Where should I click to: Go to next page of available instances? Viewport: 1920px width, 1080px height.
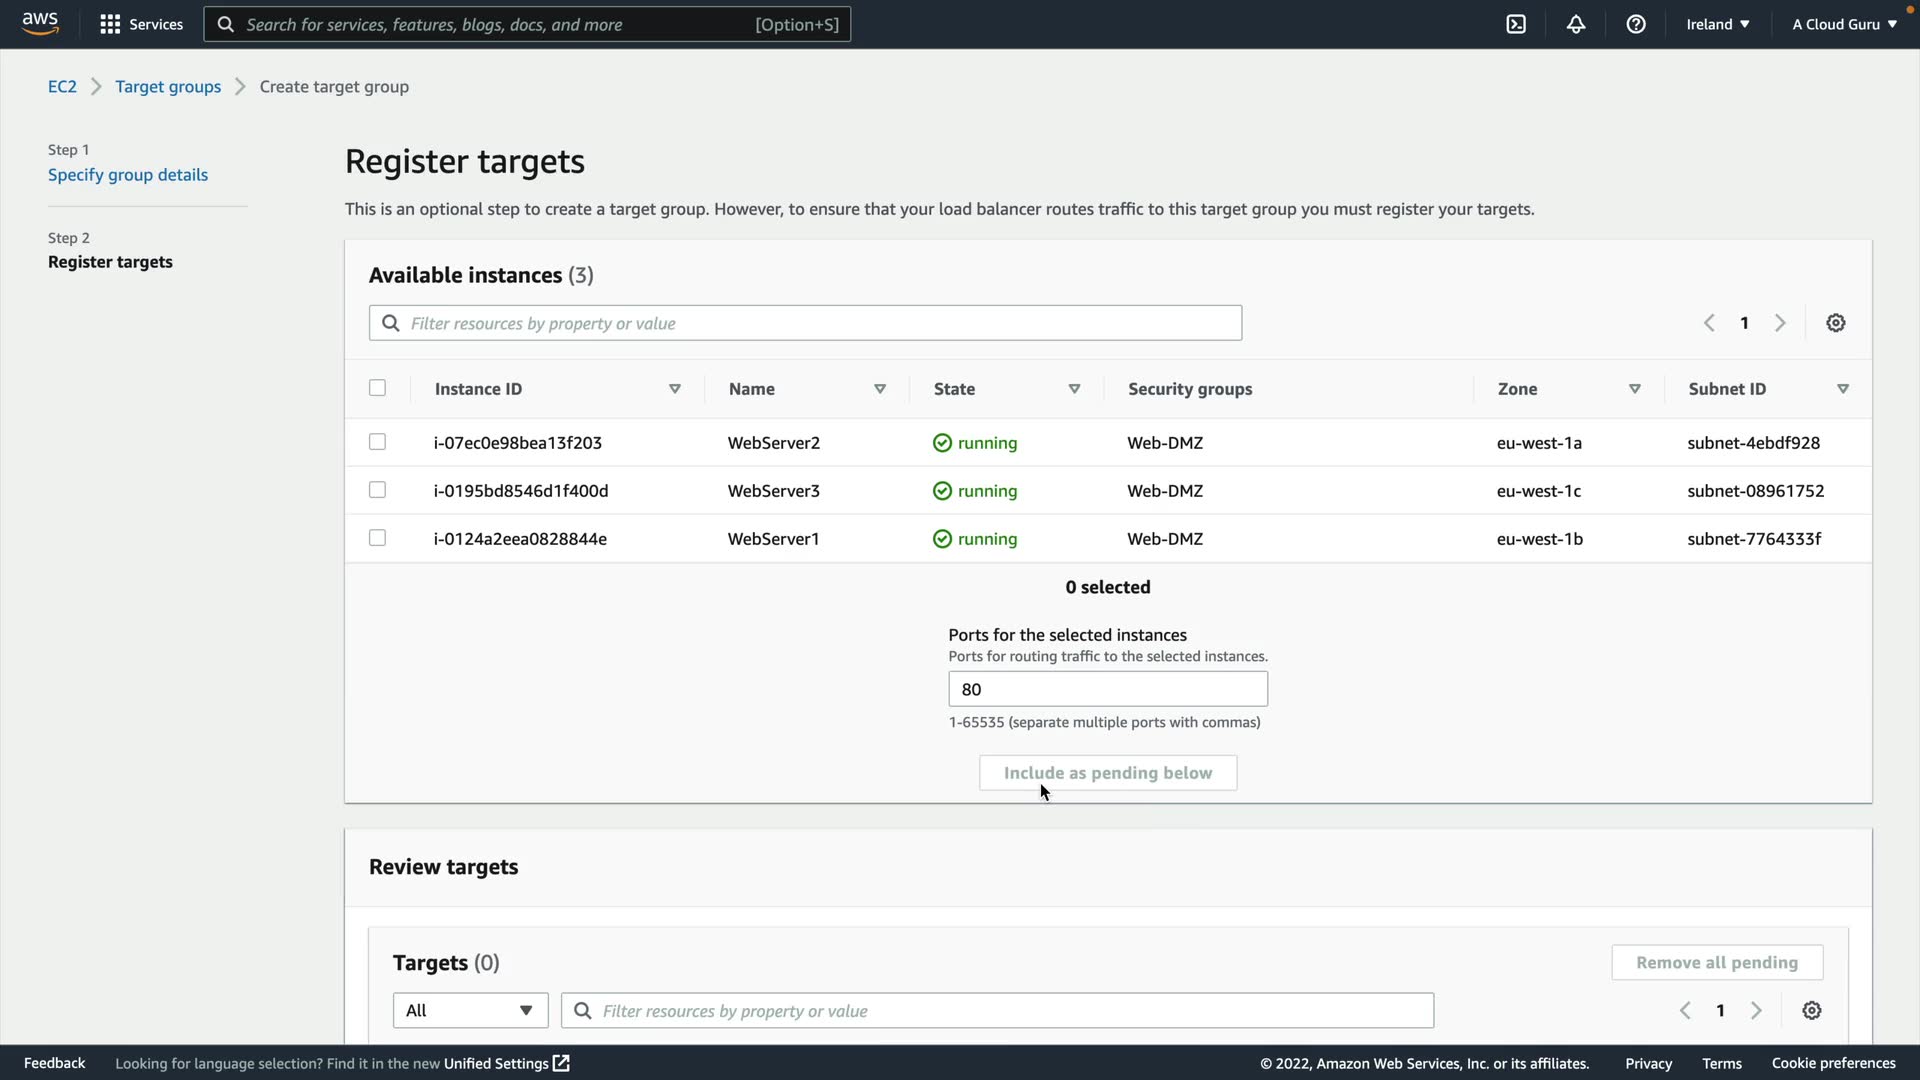coord(1780,323)
